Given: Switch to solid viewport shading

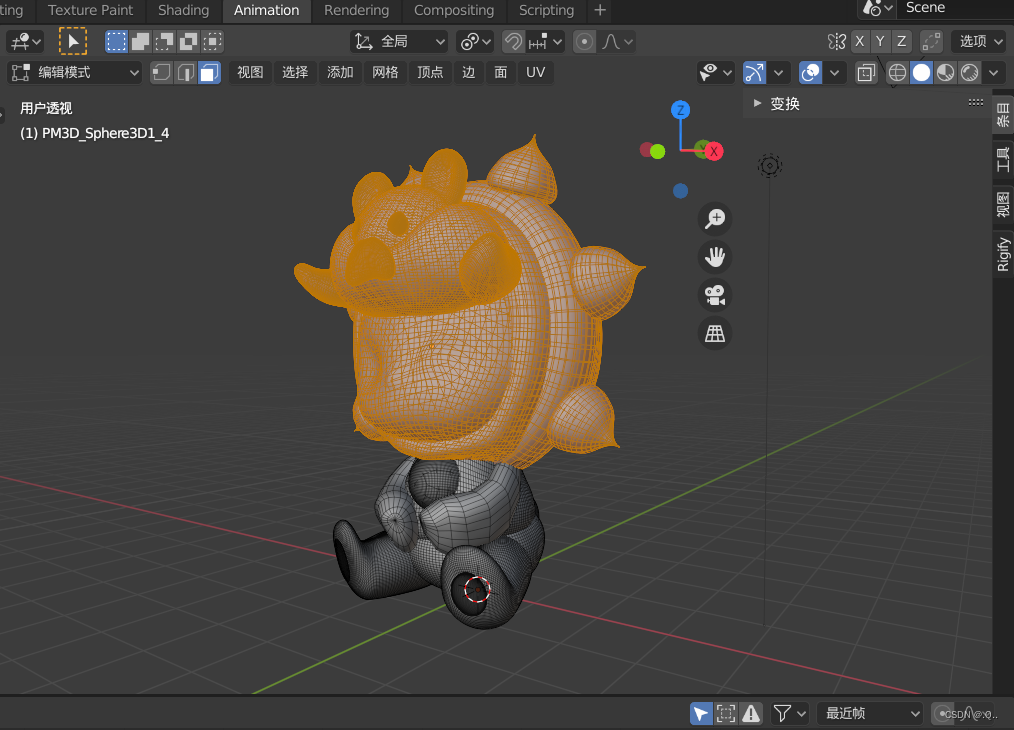Looking at the screenshot, I should 922,72.
